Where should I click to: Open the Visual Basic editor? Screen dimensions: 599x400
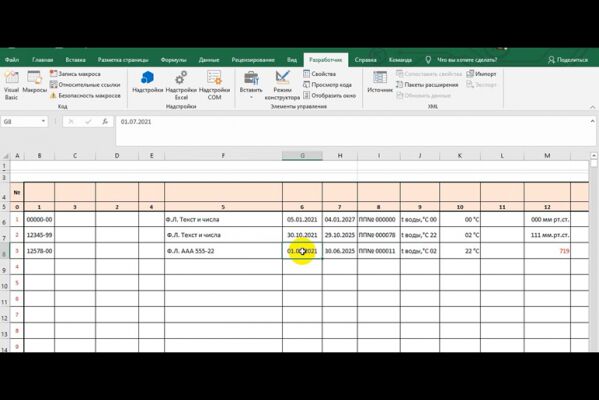point(11,86)
